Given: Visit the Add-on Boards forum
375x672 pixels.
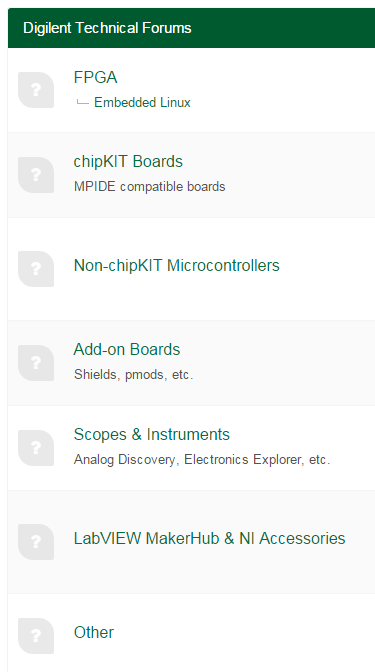Looking at the screenshot, I should [x=127, y=349].
